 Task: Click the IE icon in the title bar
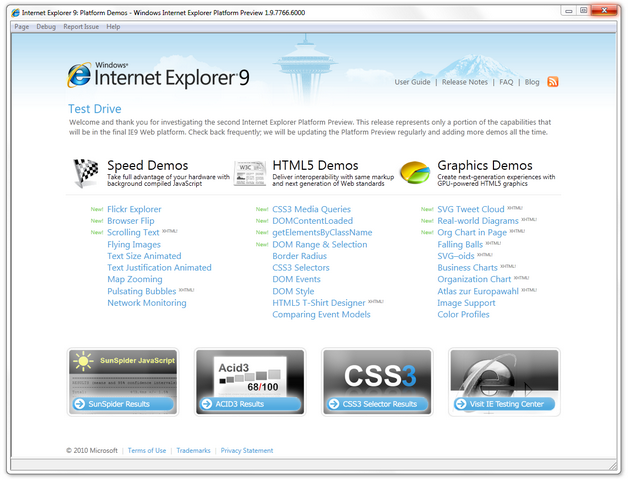click(x=16, y=13)
